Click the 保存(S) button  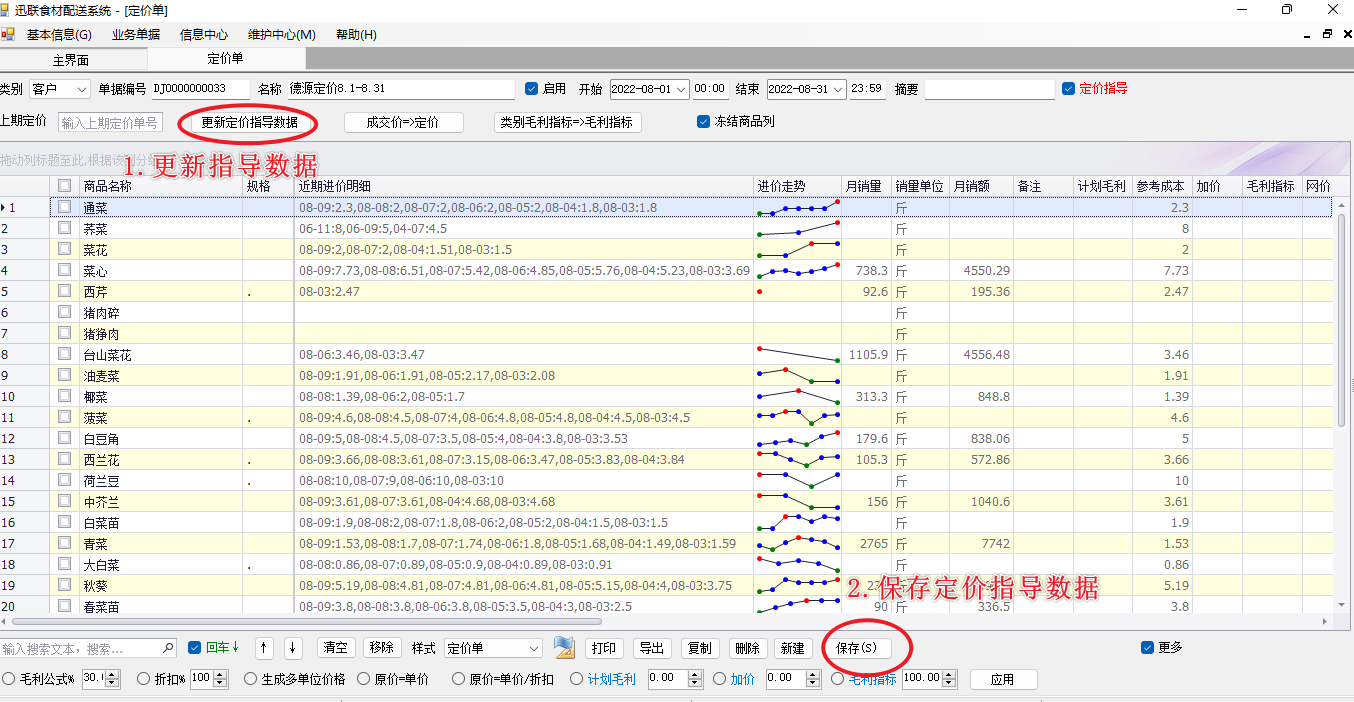(x=856, y=648)
